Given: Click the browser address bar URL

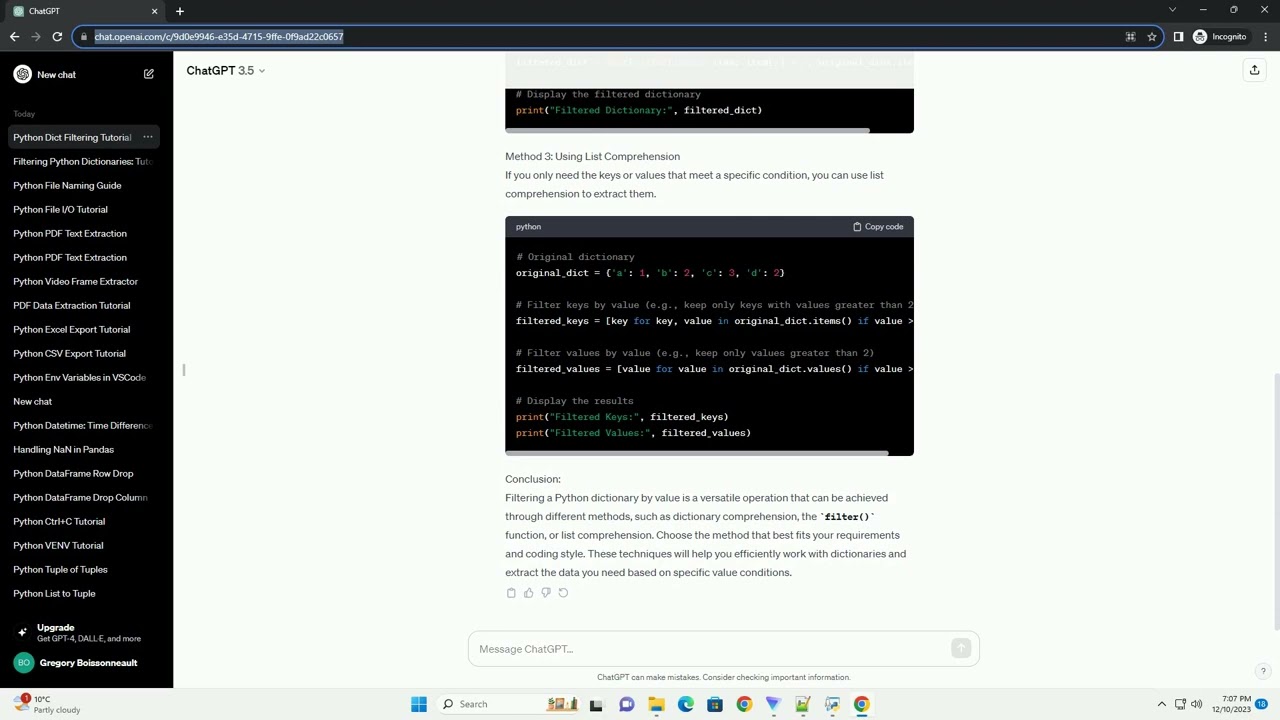Looking at the screenshot, I should tap(219, 37).
